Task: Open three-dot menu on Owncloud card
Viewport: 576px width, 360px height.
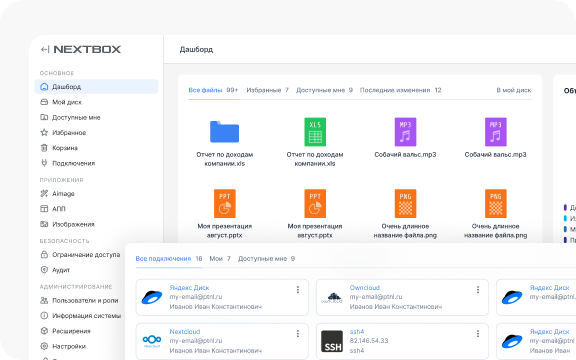Action: click(x=478, y=290)
